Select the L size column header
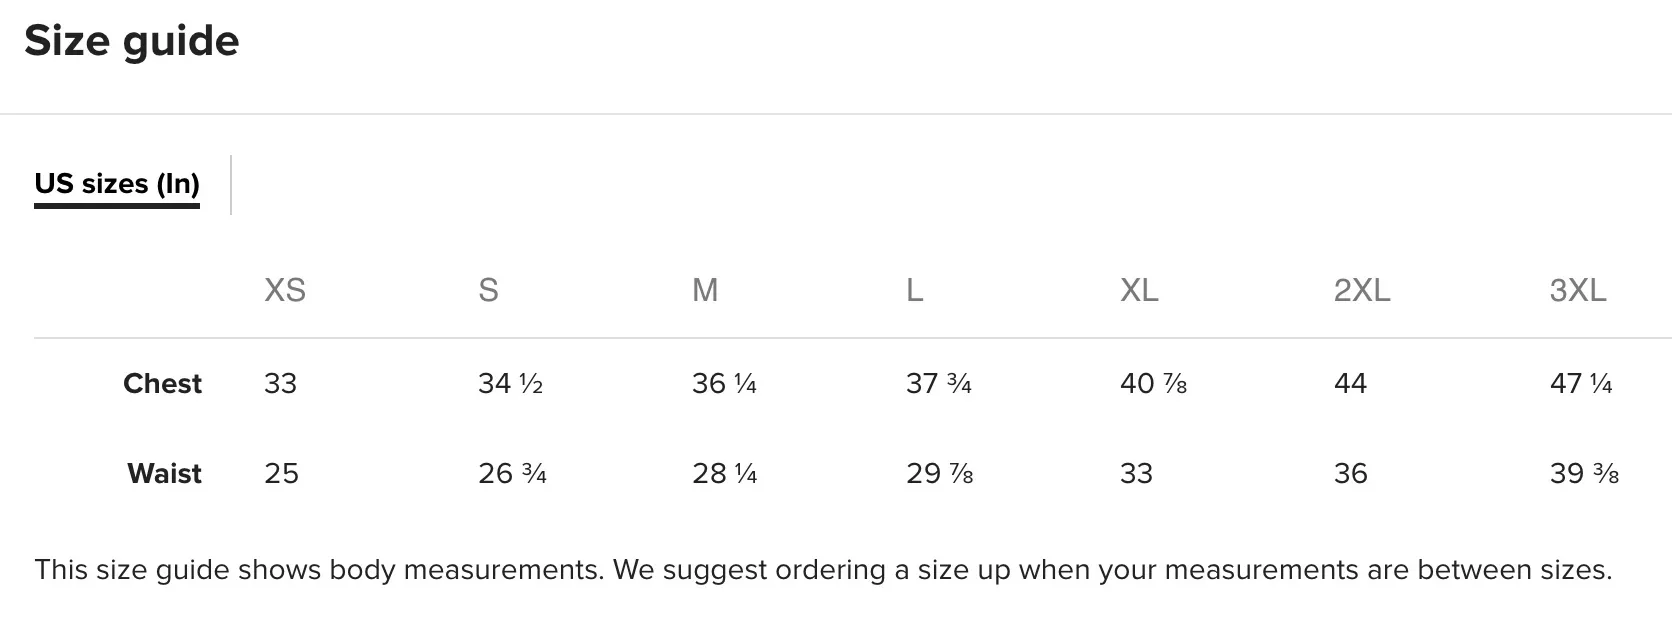The height and width of the screenshot is (642, 1672). click(x=914, y=290)
